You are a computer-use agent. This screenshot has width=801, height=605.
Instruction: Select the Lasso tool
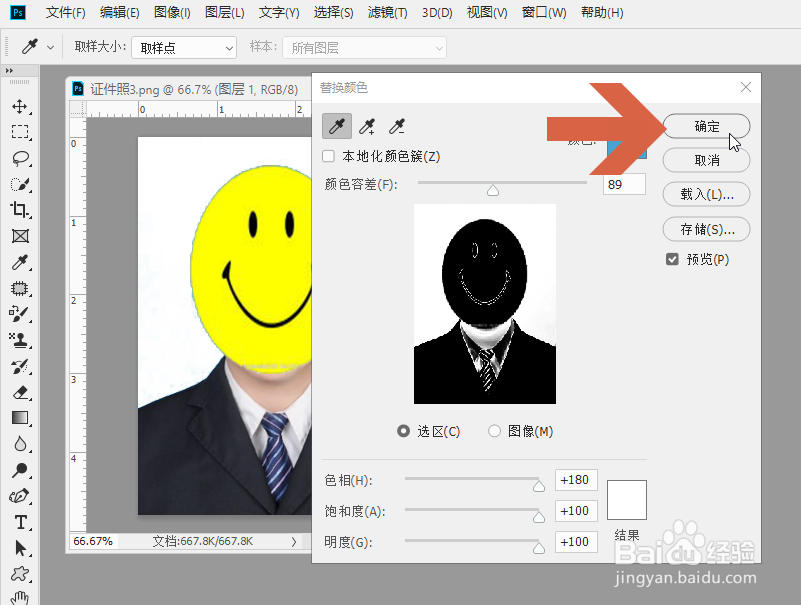(x=22, y=156)
